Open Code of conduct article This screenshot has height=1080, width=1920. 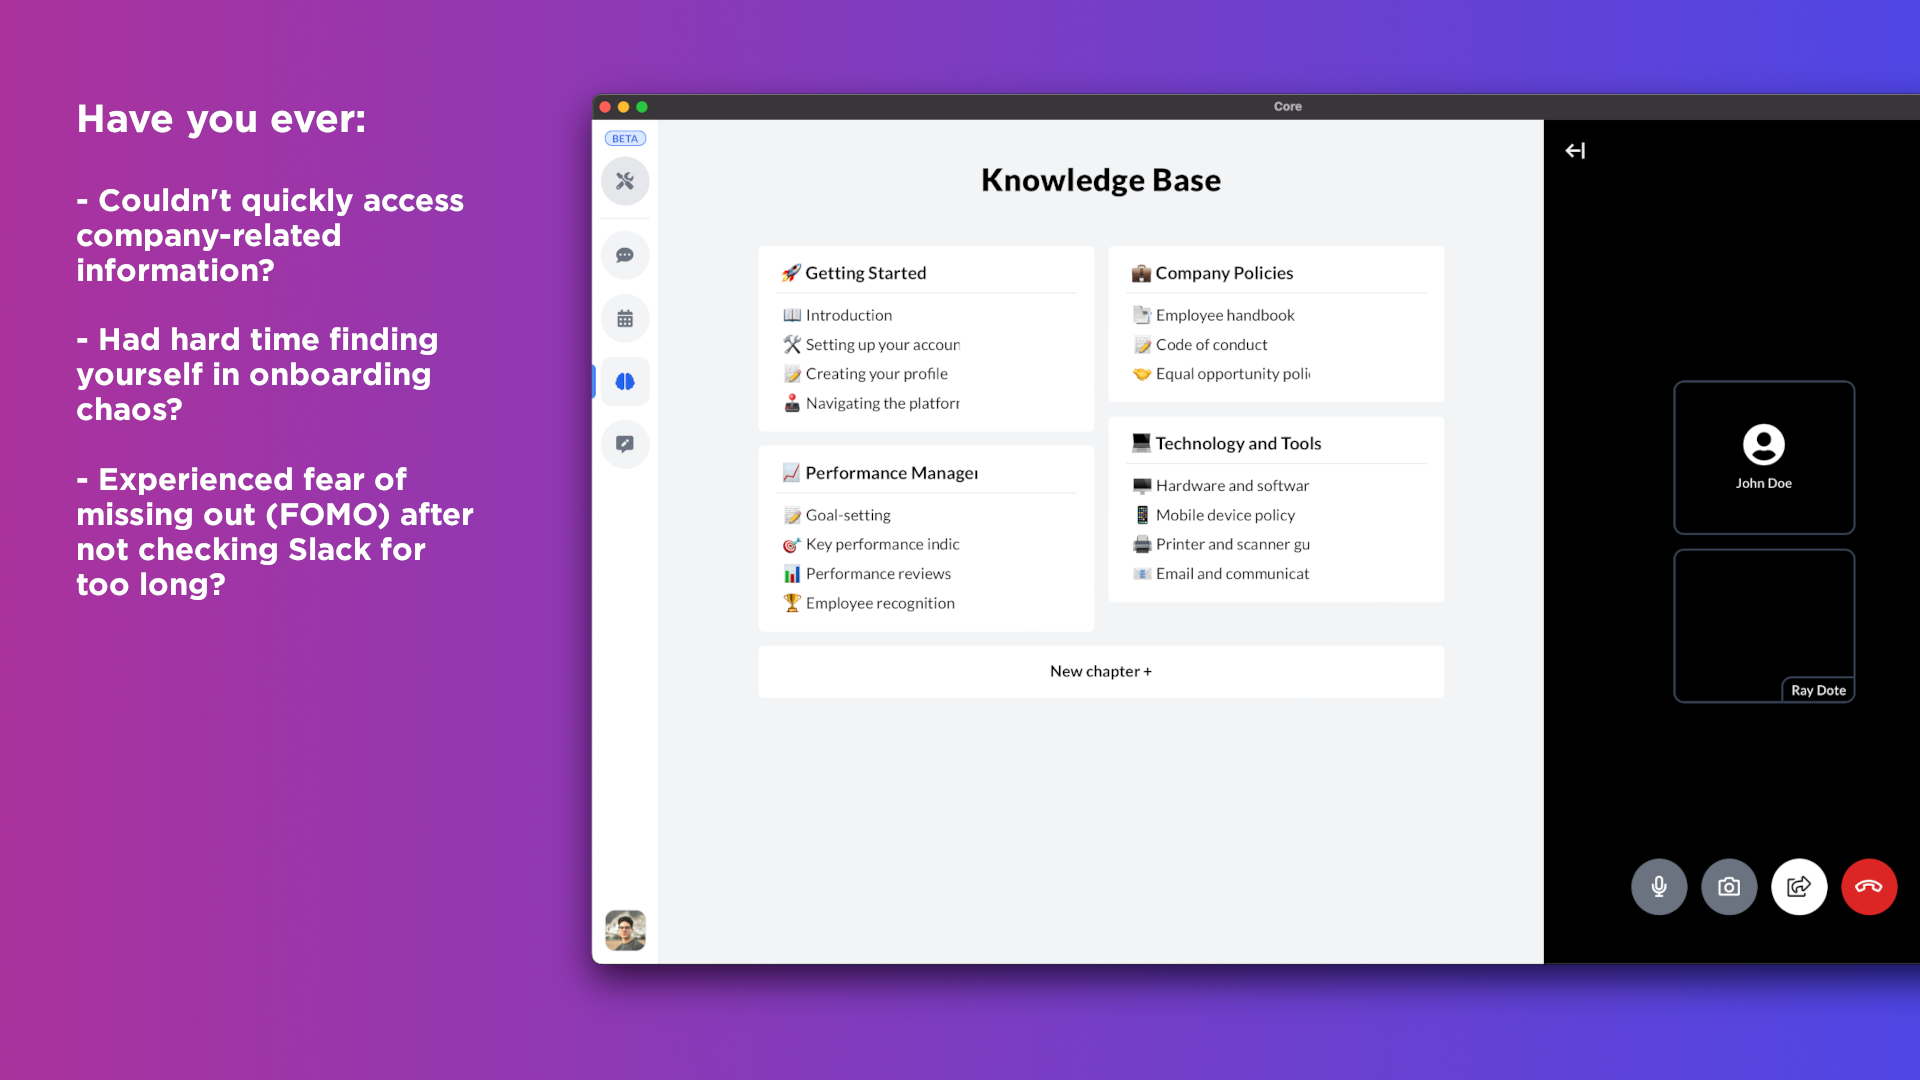(x=1200, y=344)
